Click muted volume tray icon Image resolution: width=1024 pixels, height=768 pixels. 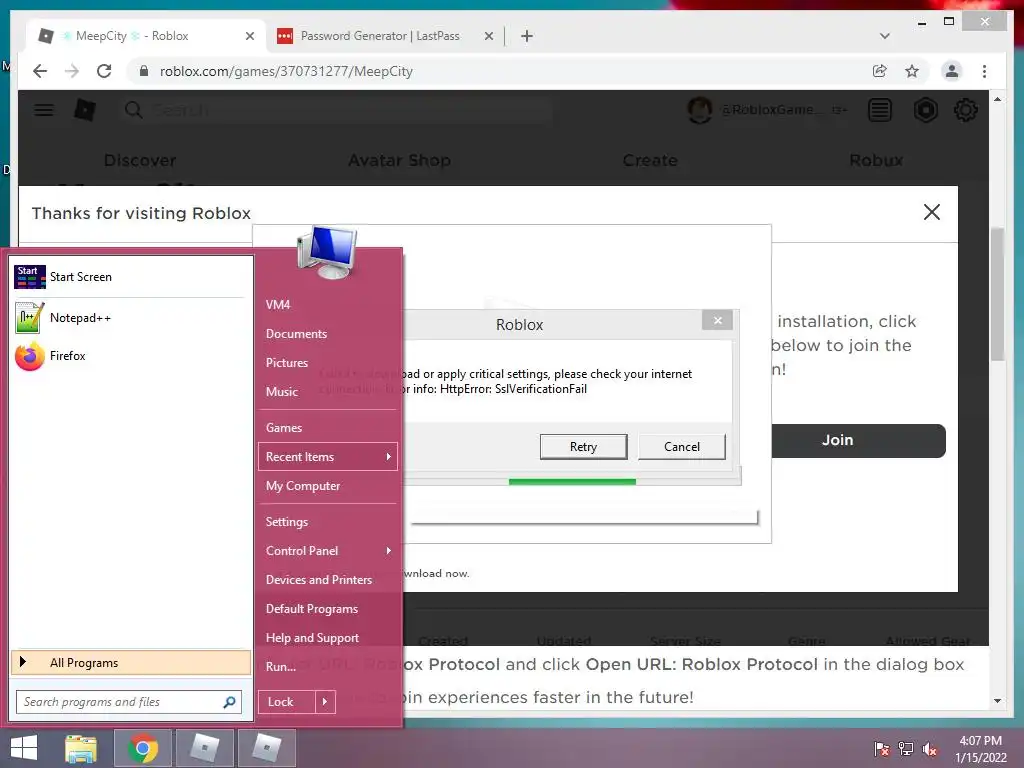click(x=930, y=749)
